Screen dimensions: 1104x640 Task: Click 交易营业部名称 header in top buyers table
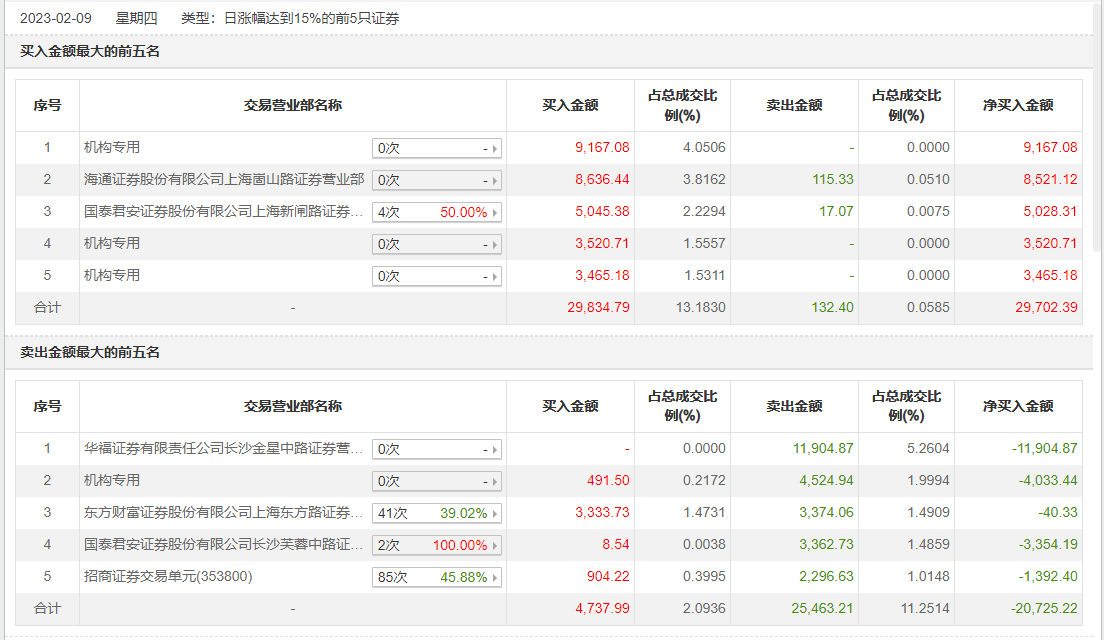(293, 105)
